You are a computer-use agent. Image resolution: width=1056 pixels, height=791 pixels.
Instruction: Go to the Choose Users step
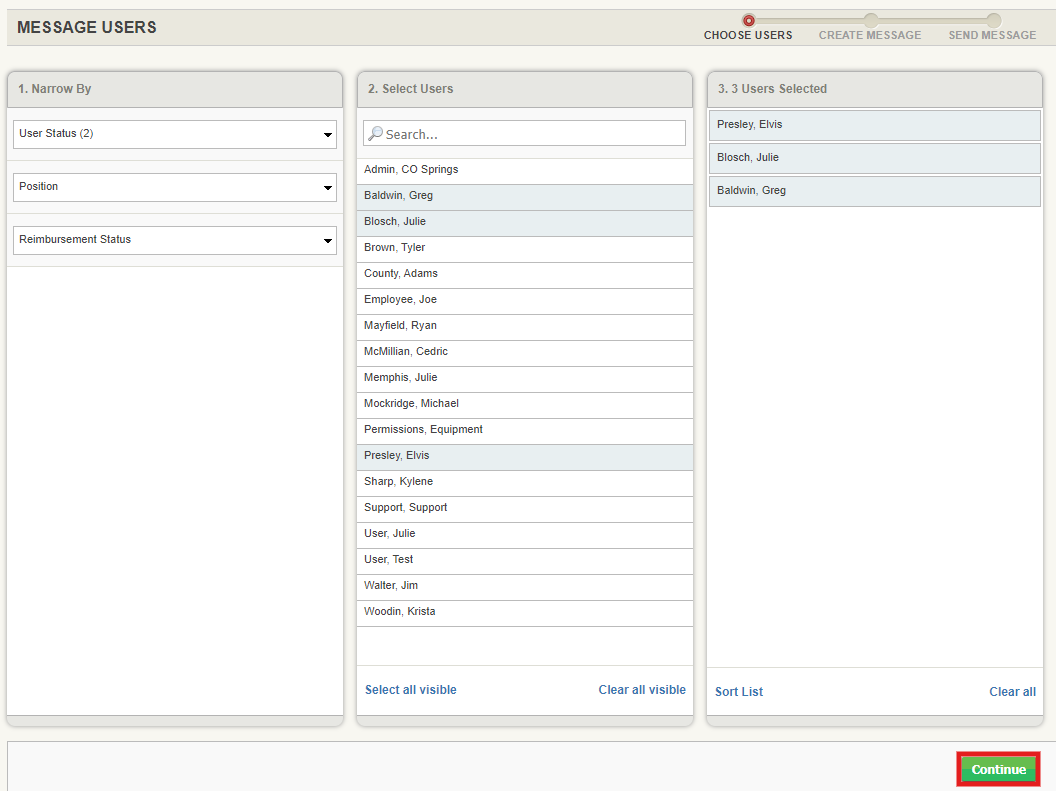point(748,28)
